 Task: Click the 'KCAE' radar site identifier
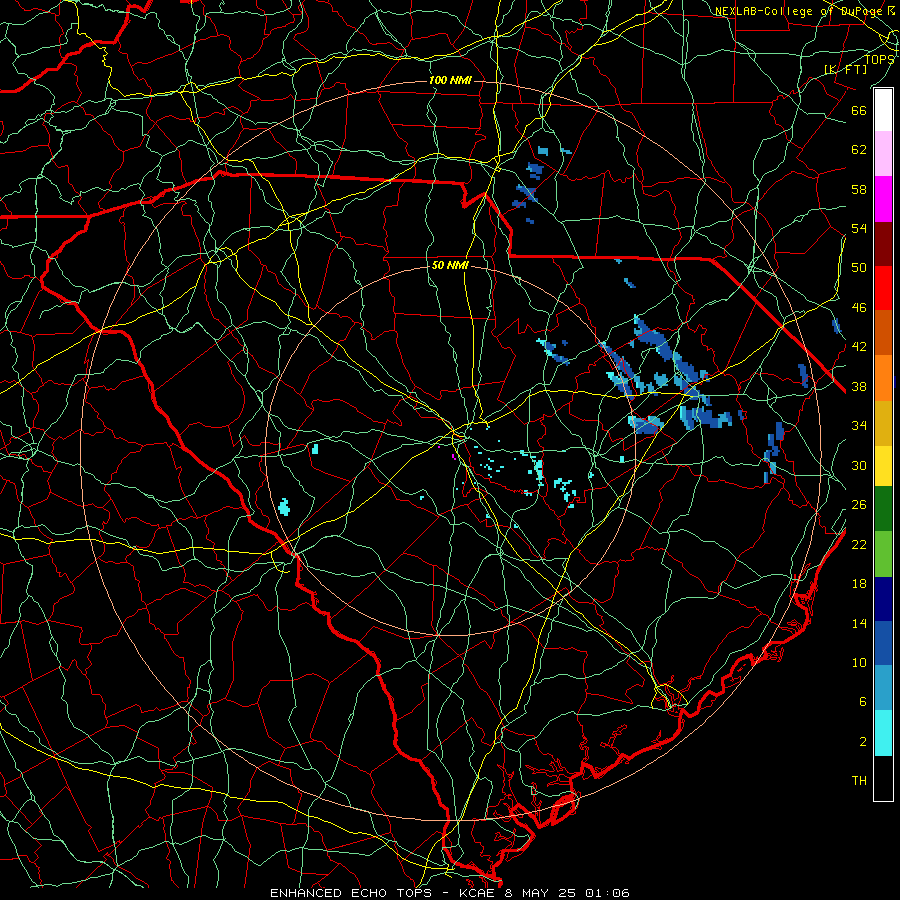click(477, 893)
